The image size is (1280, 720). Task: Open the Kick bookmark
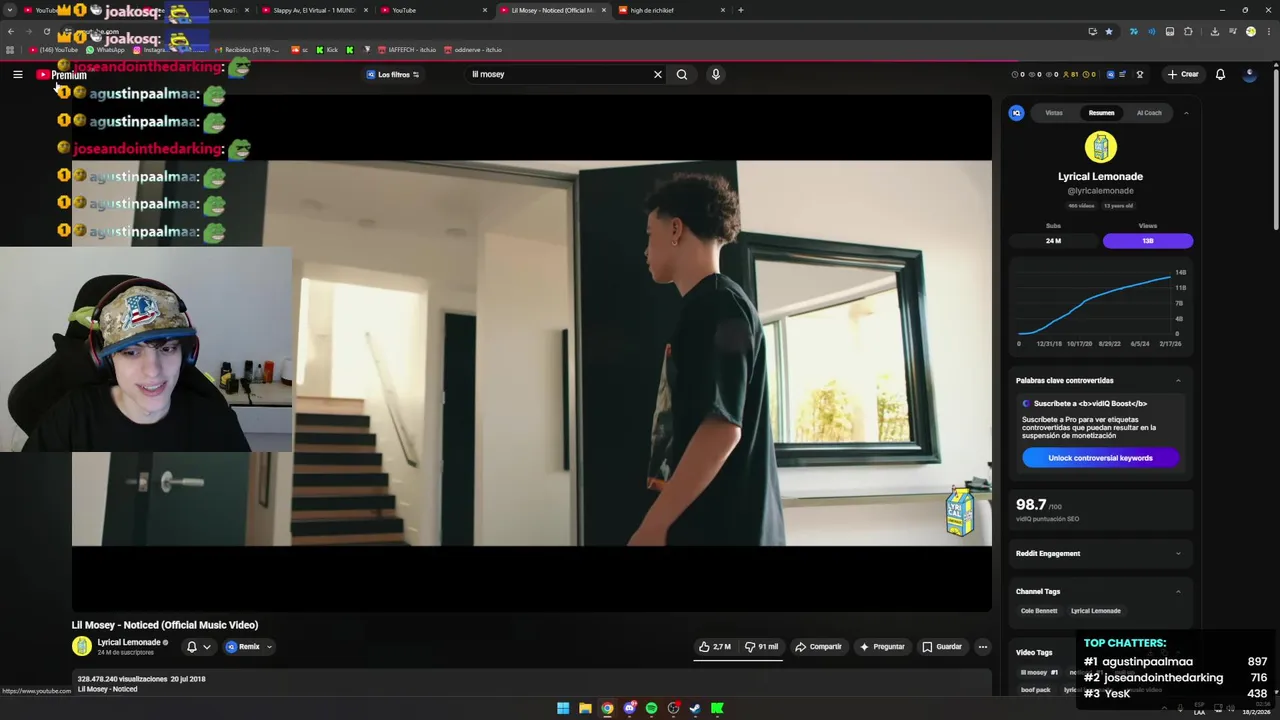[x=327, y=50]
